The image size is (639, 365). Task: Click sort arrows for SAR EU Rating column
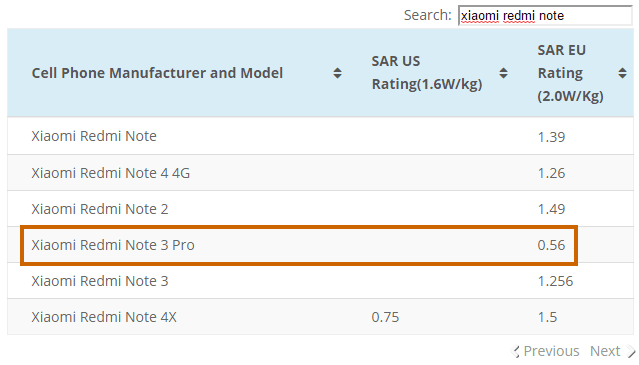tap(622, 73)
